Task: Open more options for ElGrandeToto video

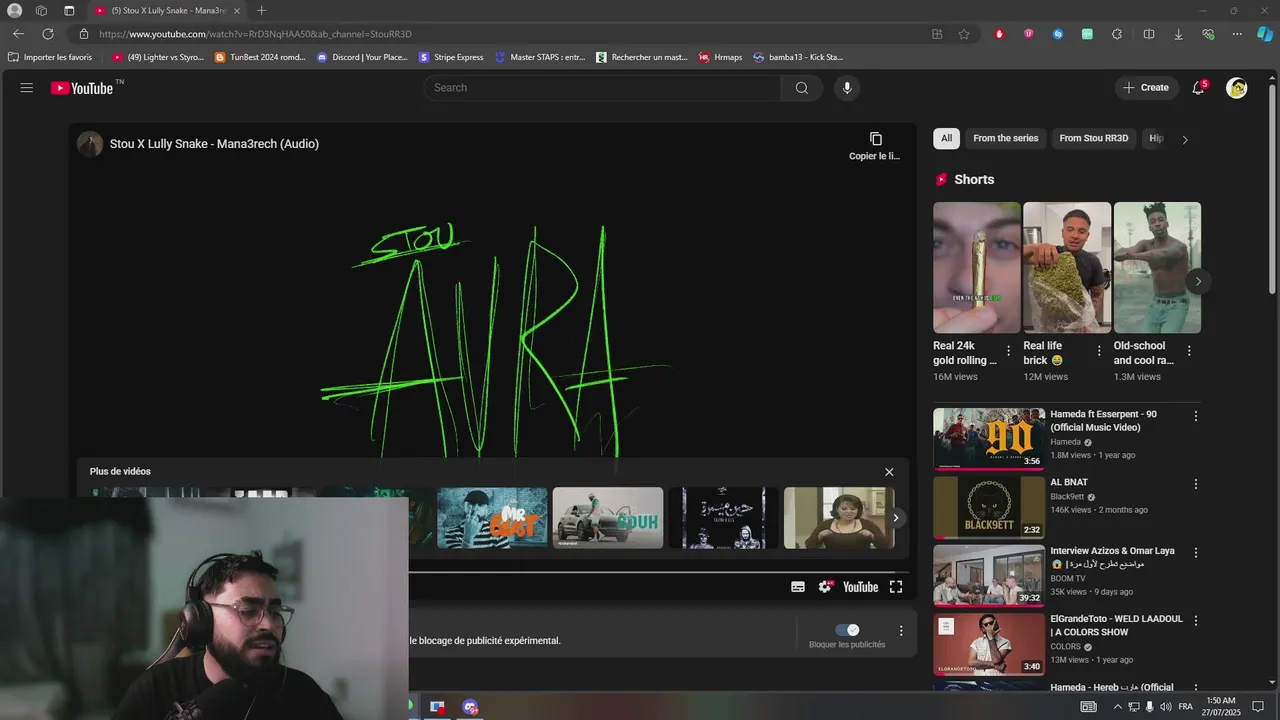Action: (1195, 620)
